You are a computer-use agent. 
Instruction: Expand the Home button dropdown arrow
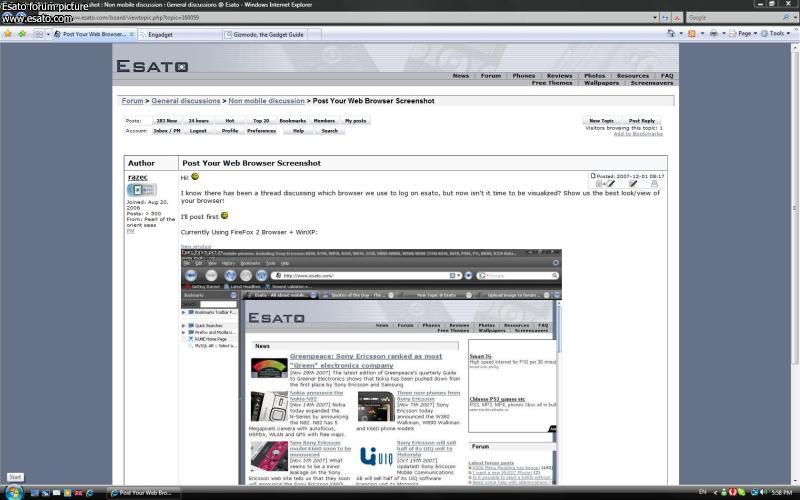point(681,34)
